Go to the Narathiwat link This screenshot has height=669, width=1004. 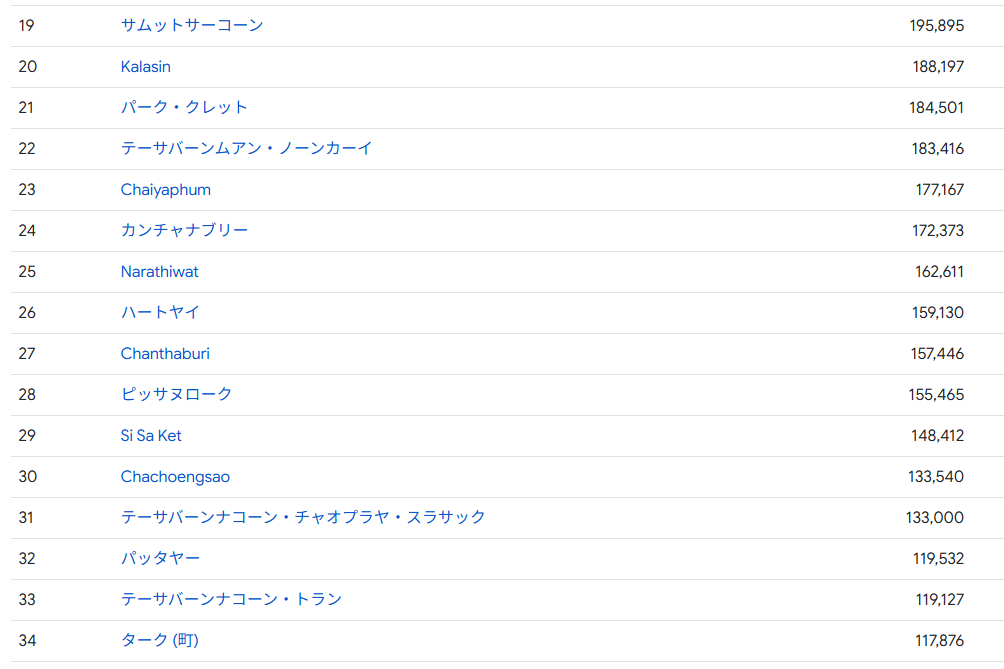click(x=160, y=271)
